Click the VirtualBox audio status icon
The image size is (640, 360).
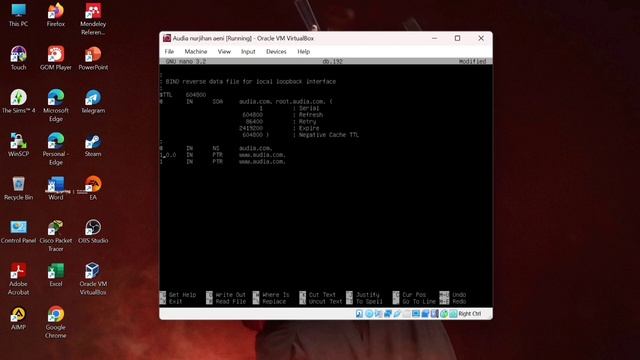378,313
